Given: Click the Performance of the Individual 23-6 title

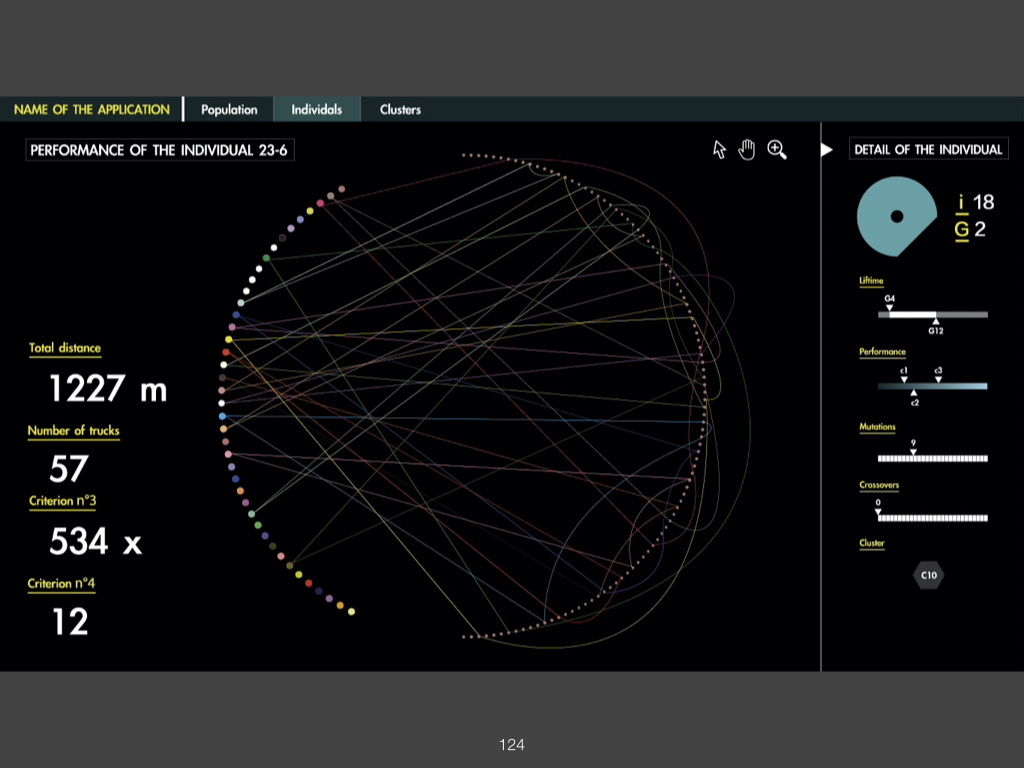Looking at the screenshot, I should tap(161, 150).
